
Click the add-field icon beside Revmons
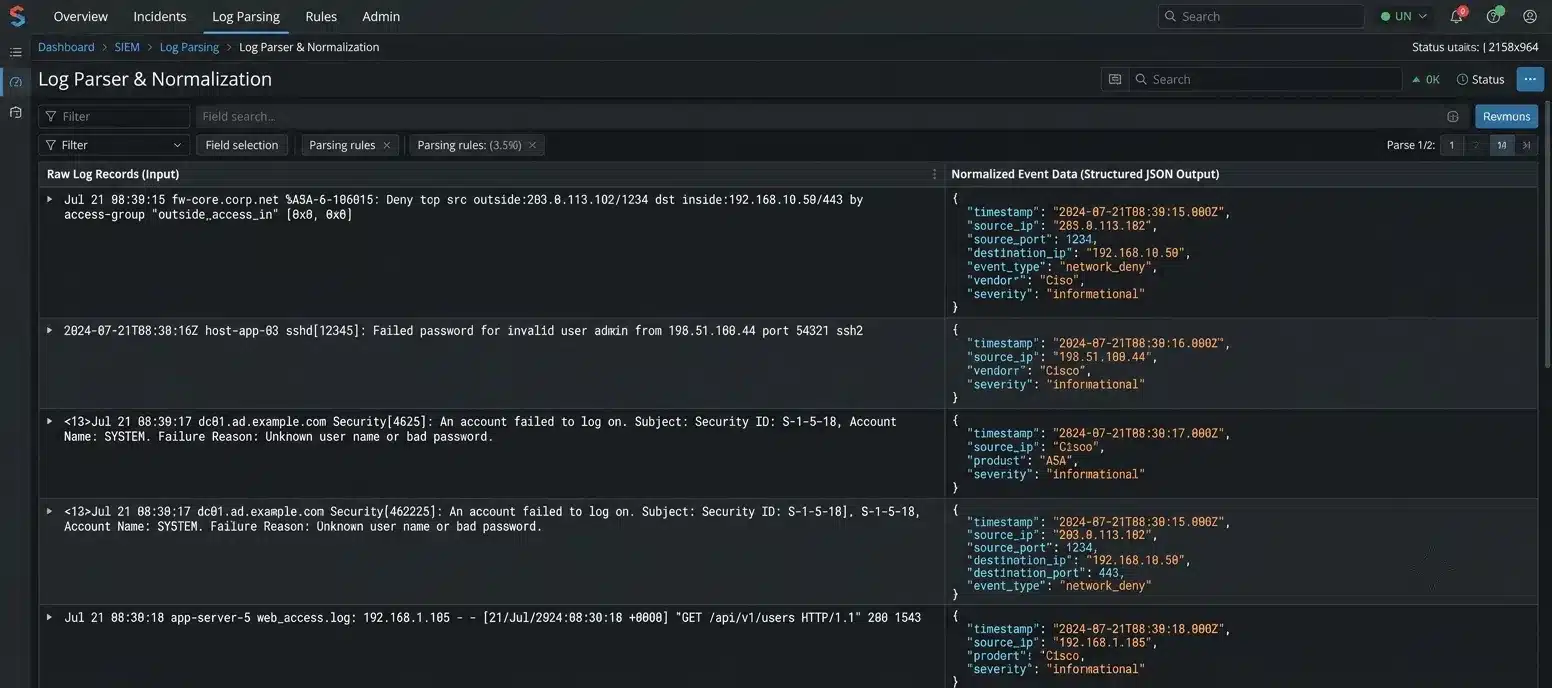1453,116
